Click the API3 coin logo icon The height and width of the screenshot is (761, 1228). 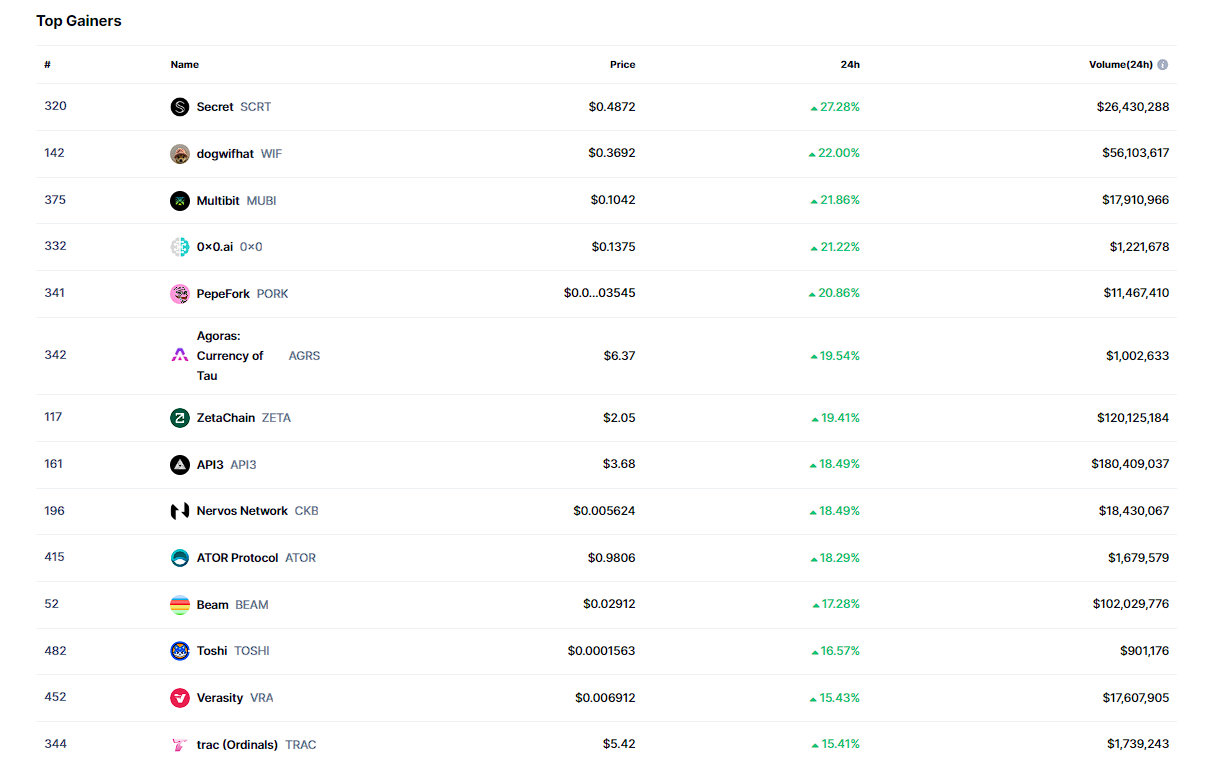(180, 465)
